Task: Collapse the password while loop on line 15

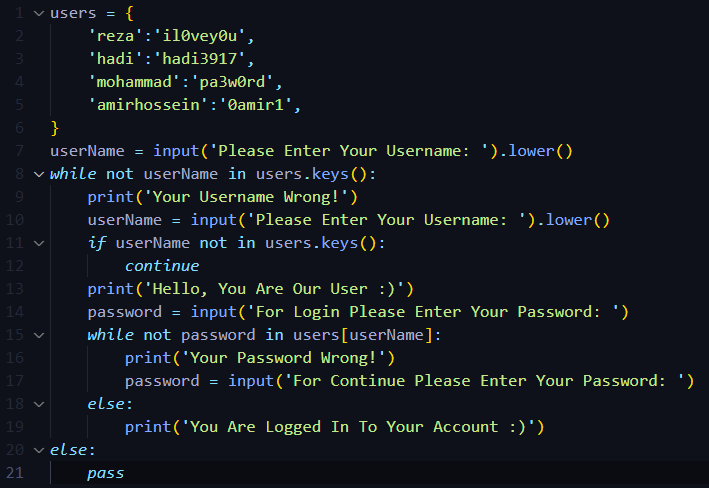Action: [x=39, y=335]
